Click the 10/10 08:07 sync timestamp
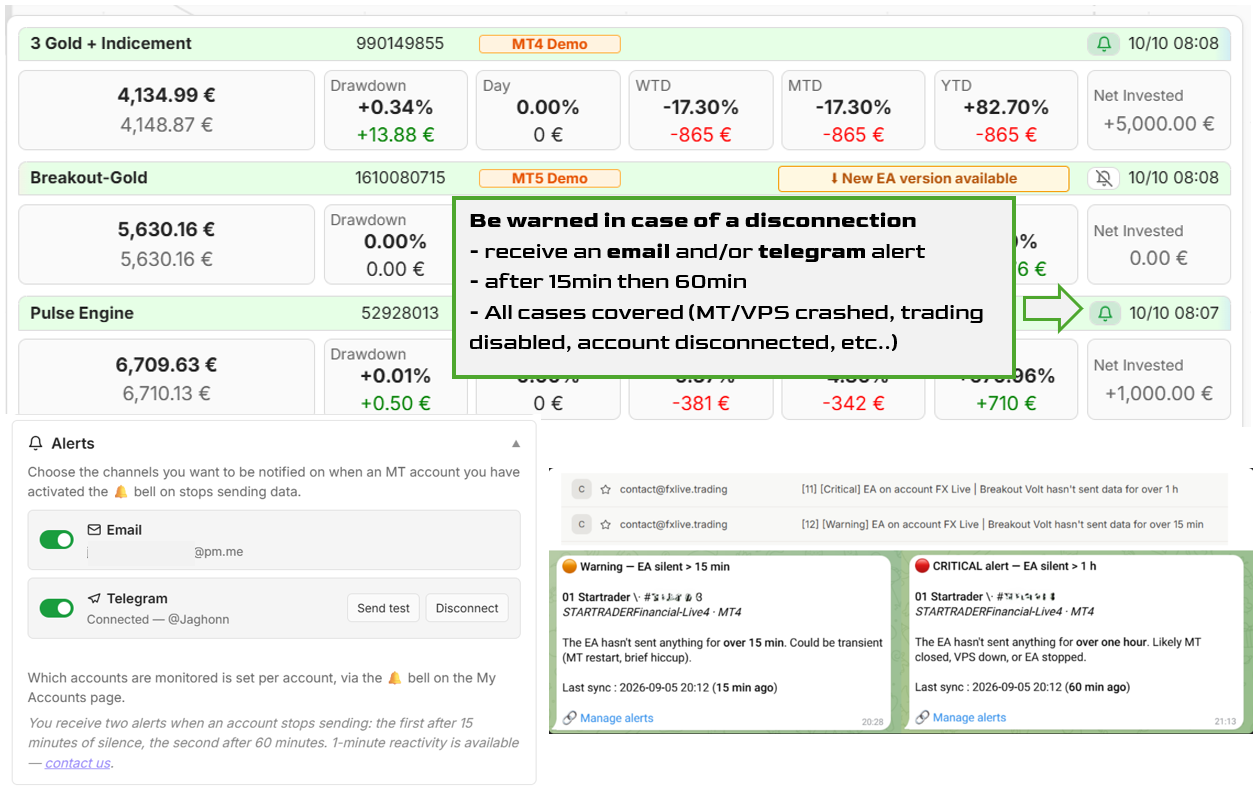Image resolution: width=1255 pixels, height=788 pixels. point(1174,313)
